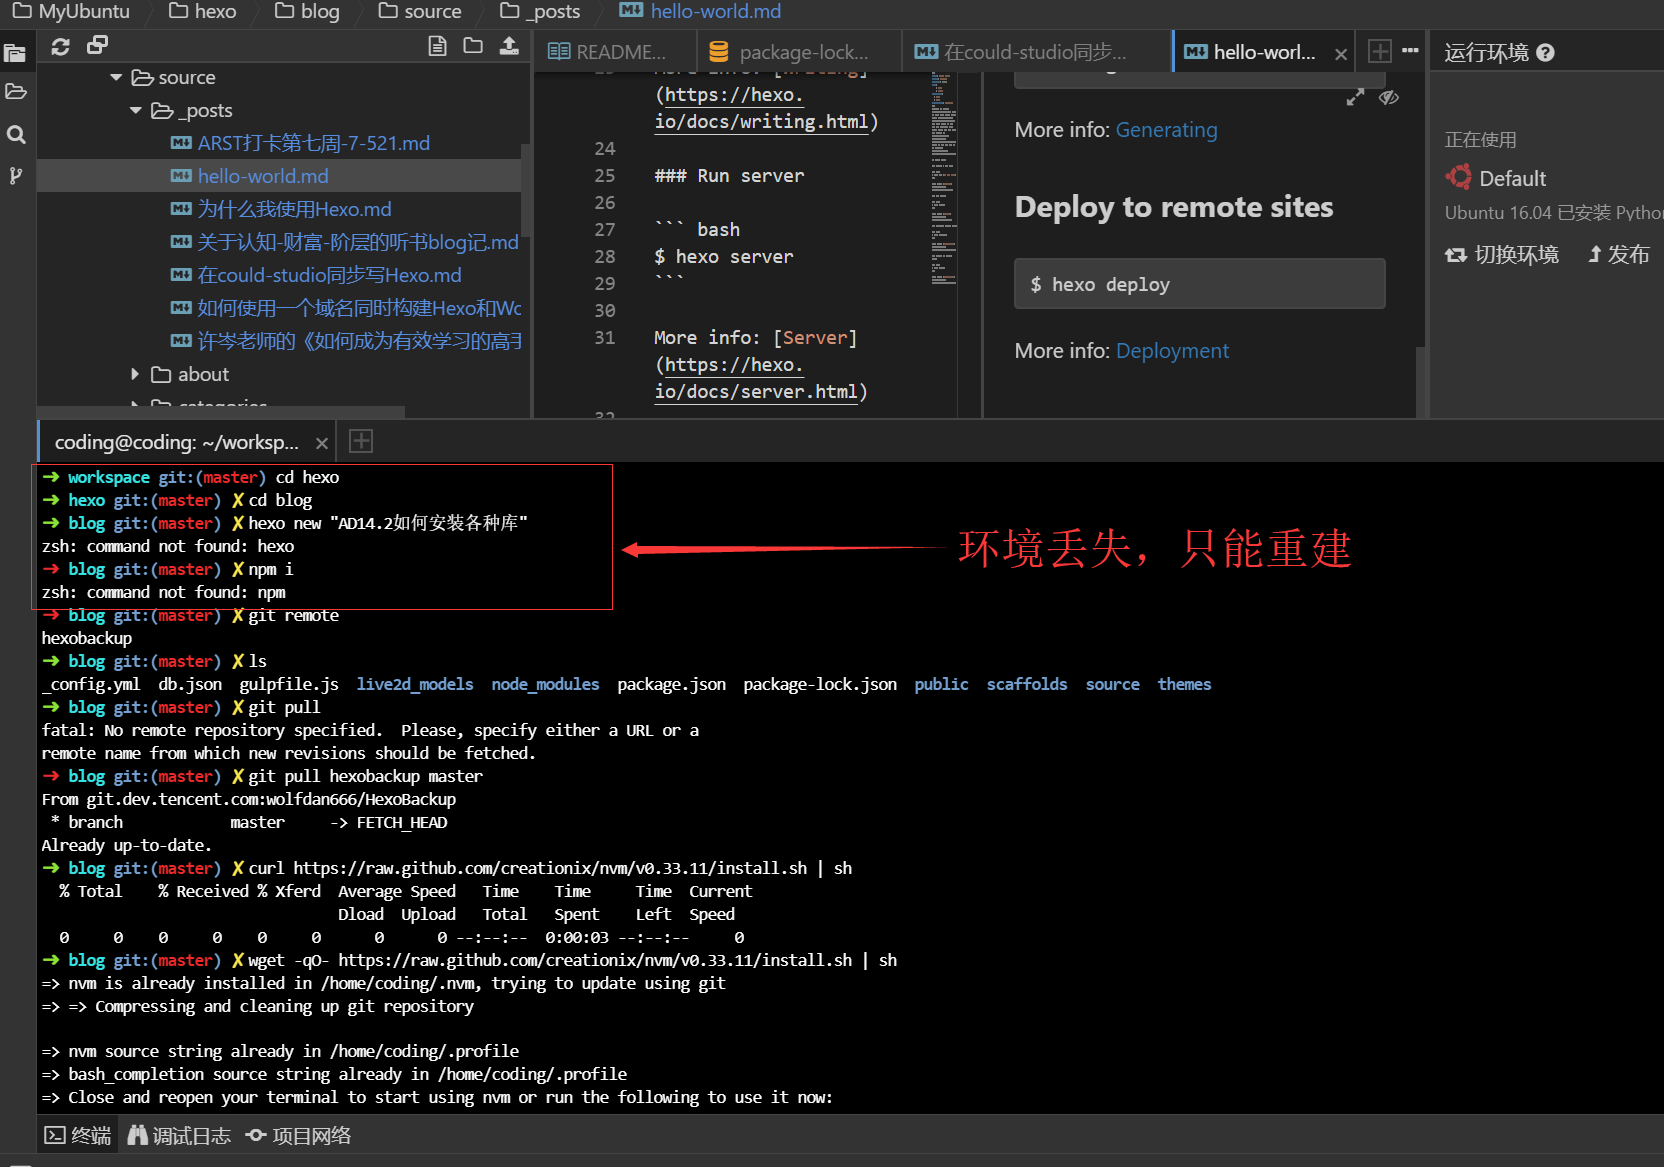Expand the about folder in the tree
1664x1167 pixels.
pyautogui.click(x=135, y=374)
